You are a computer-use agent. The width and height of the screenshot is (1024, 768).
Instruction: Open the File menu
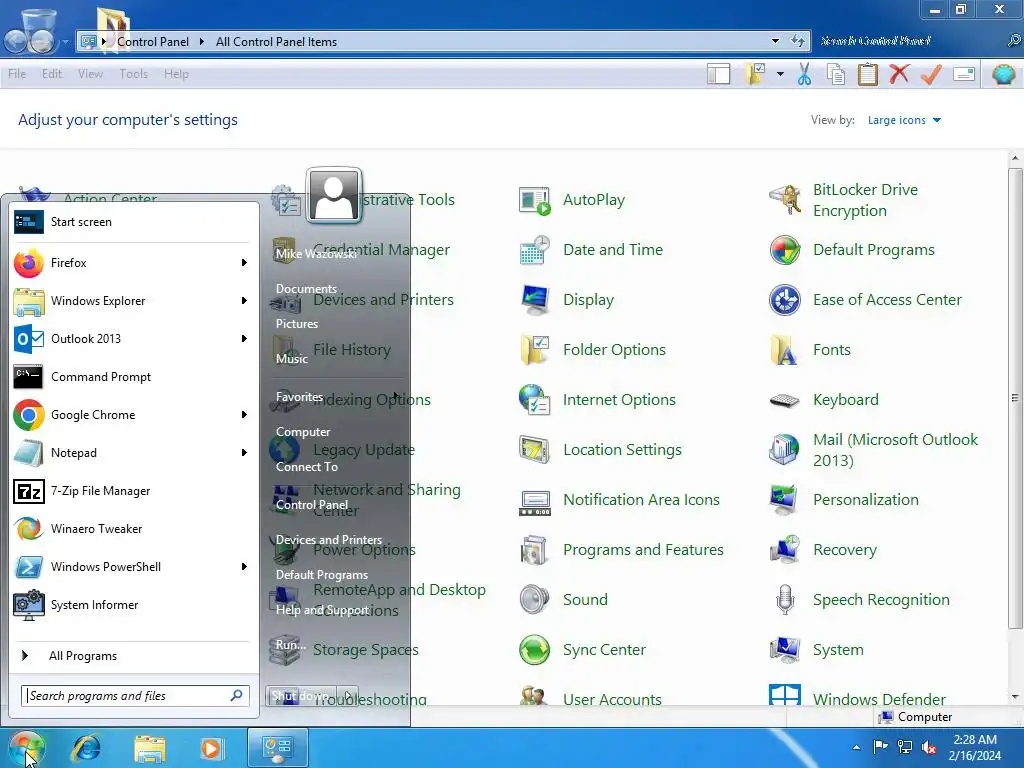click(x=17, y=74)
